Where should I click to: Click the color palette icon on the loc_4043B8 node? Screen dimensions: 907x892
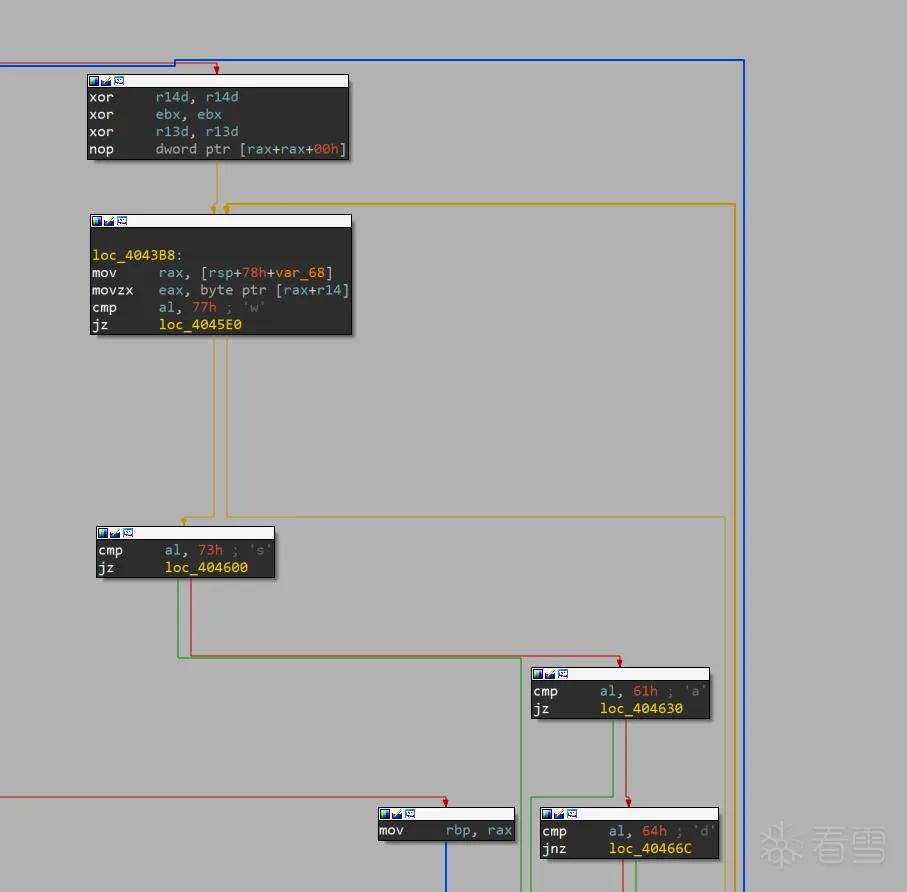97,221
